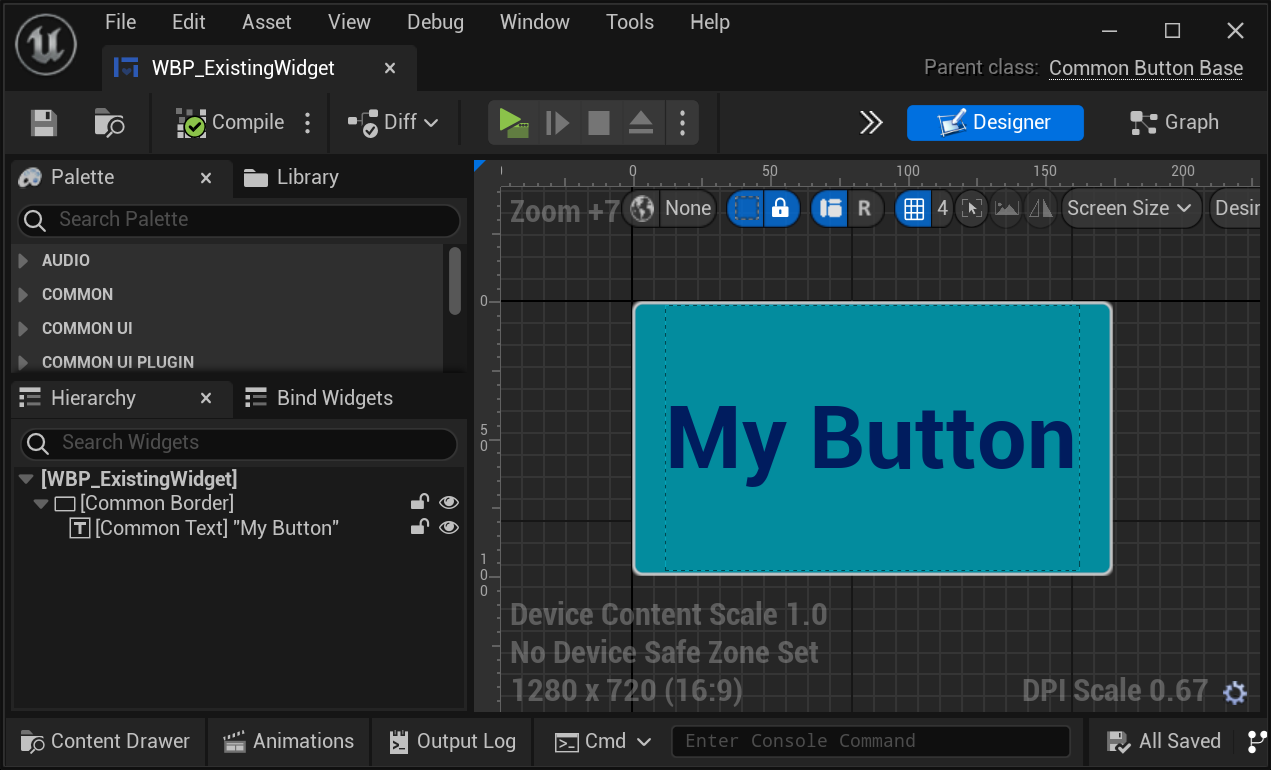Image resolution: width=1271 pixels, height=770 pixels.
Task: Close the Hierarchy tab
Action: [x=206, y=398]
